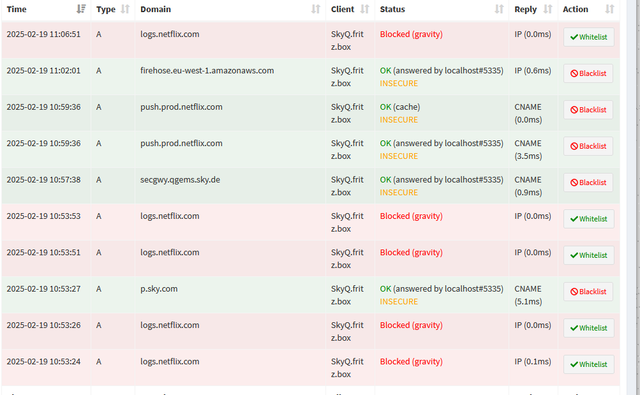Blacklist secgwy.qgems.sky.de domain

click(x=588, y=182)
